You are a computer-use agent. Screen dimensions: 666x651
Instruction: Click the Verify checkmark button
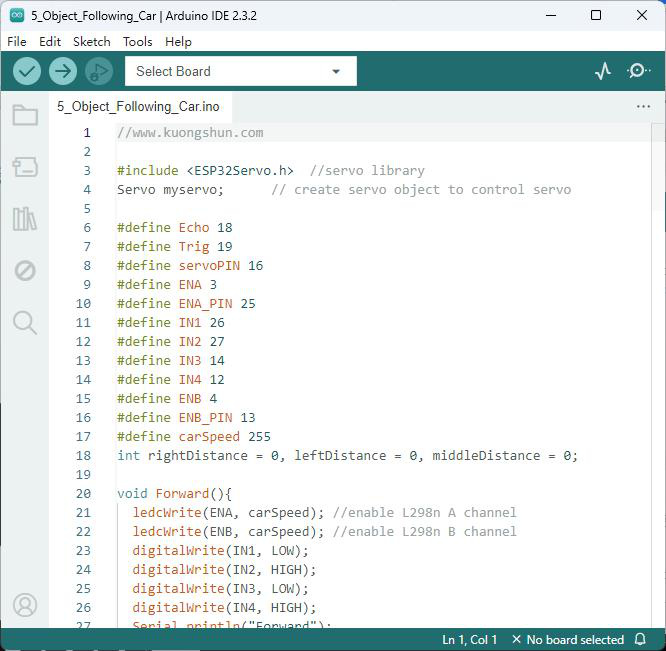tap(27, 71)
